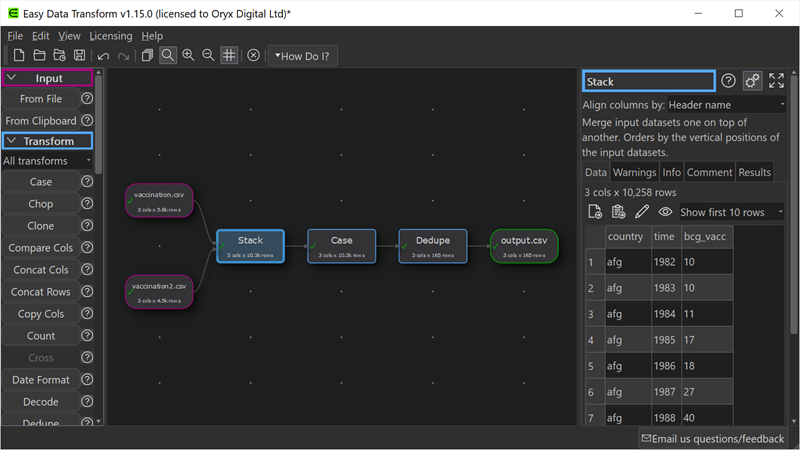The height and width of the screenshot is (450, 800).
Task: Toggle the grid display toolbar button
Action: tap(229, 56)
